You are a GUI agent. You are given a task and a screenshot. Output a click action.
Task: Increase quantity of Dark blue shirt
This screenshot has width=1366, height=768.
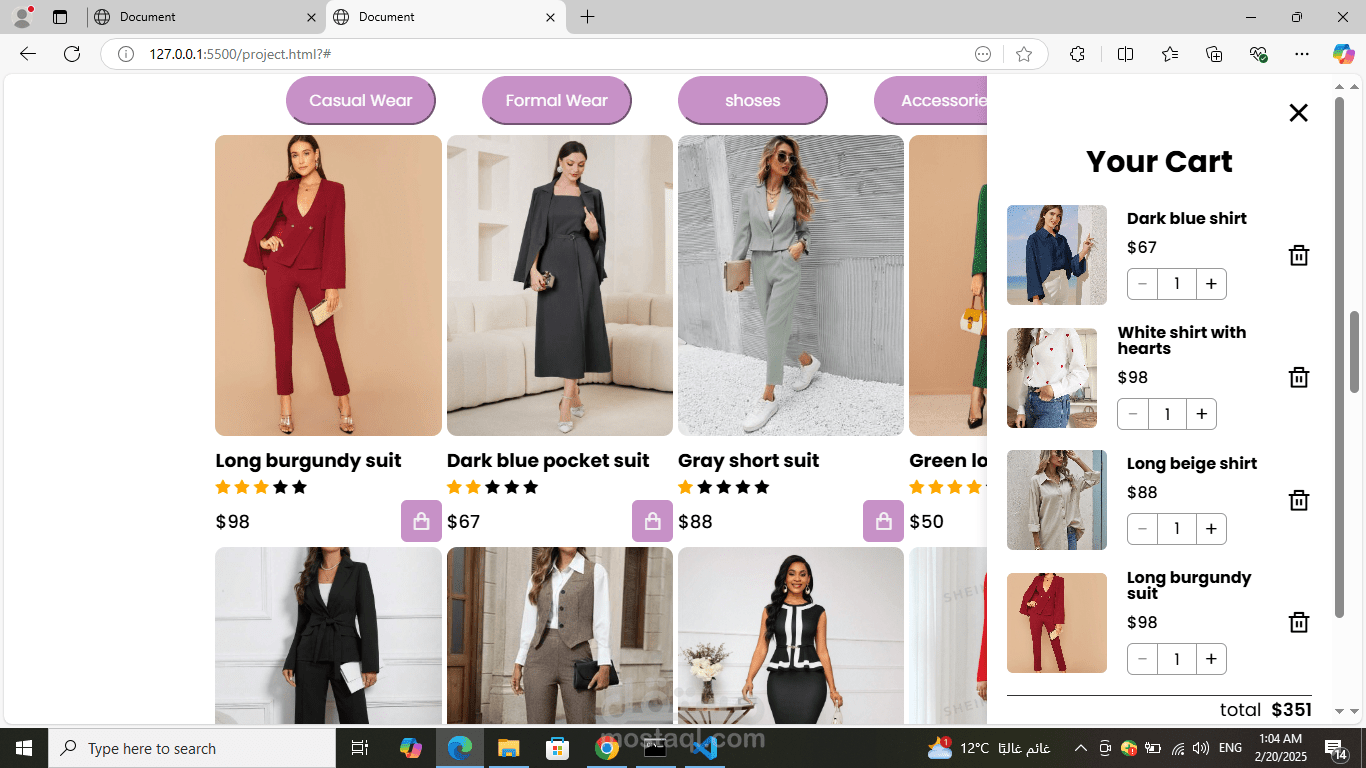tap(1211, 284)
